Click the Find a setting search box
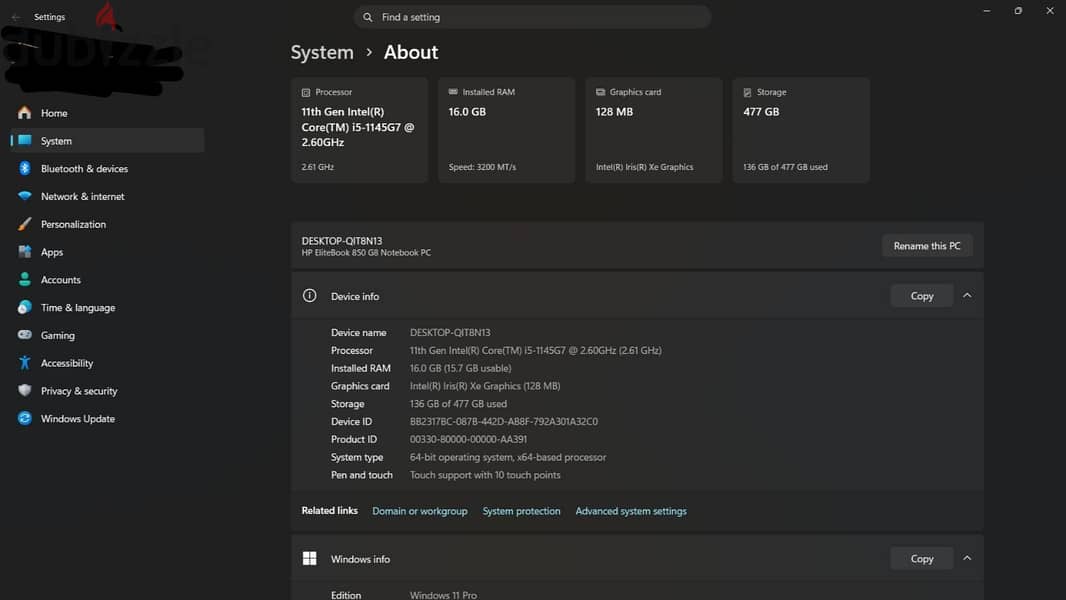Image resolution: width=1066 pixels, height=600 pixels. point(532,17)
